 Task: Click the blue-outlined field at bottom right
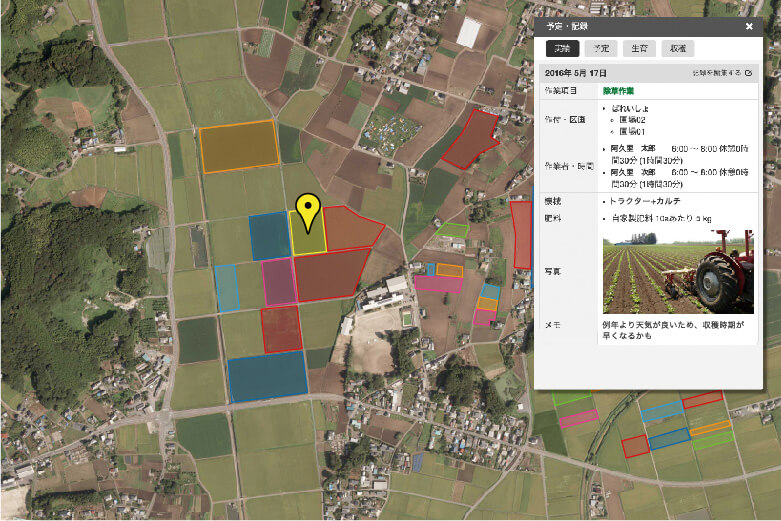coord(668,438)
